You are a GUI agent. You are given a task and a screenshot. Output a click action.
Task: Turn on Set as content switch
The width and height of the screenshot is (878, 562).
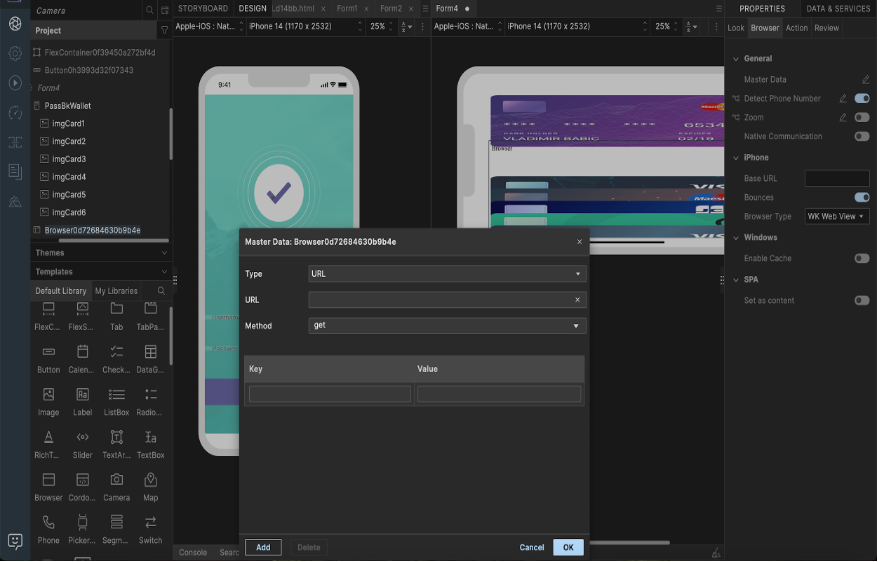(862, 301)
